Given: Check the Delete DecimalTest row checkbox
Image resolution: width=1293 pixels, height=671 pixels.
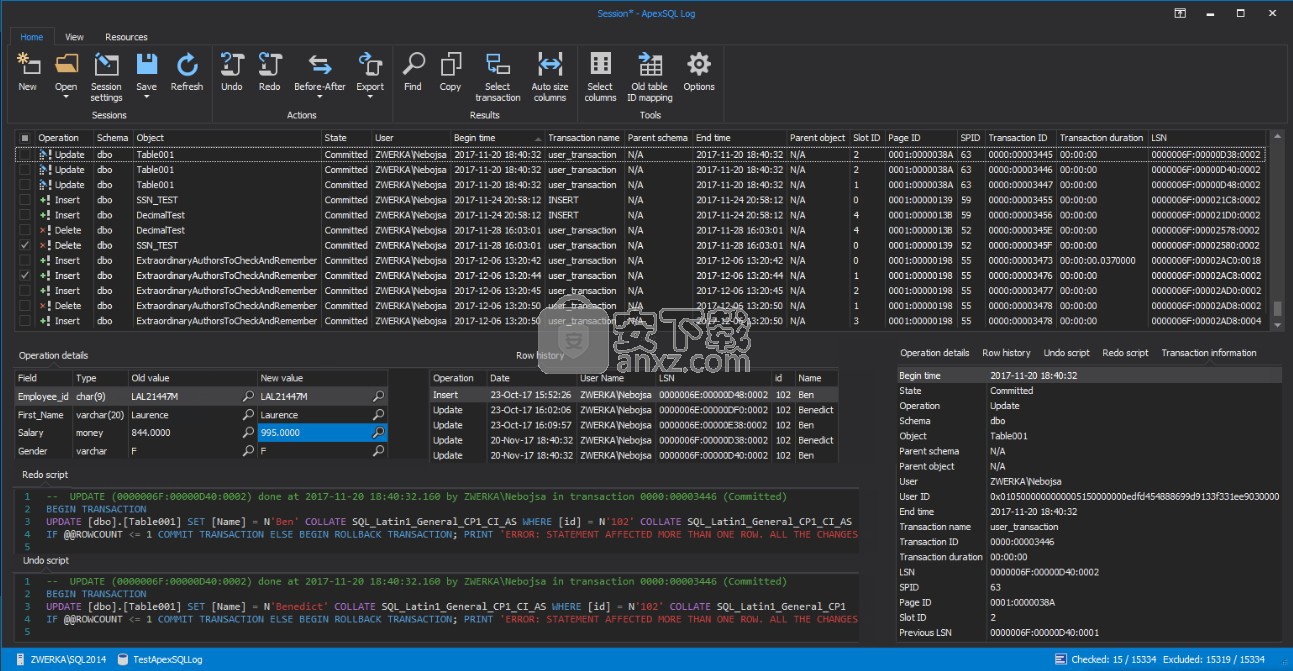Looking at the screenshot, I should [25, 230].
